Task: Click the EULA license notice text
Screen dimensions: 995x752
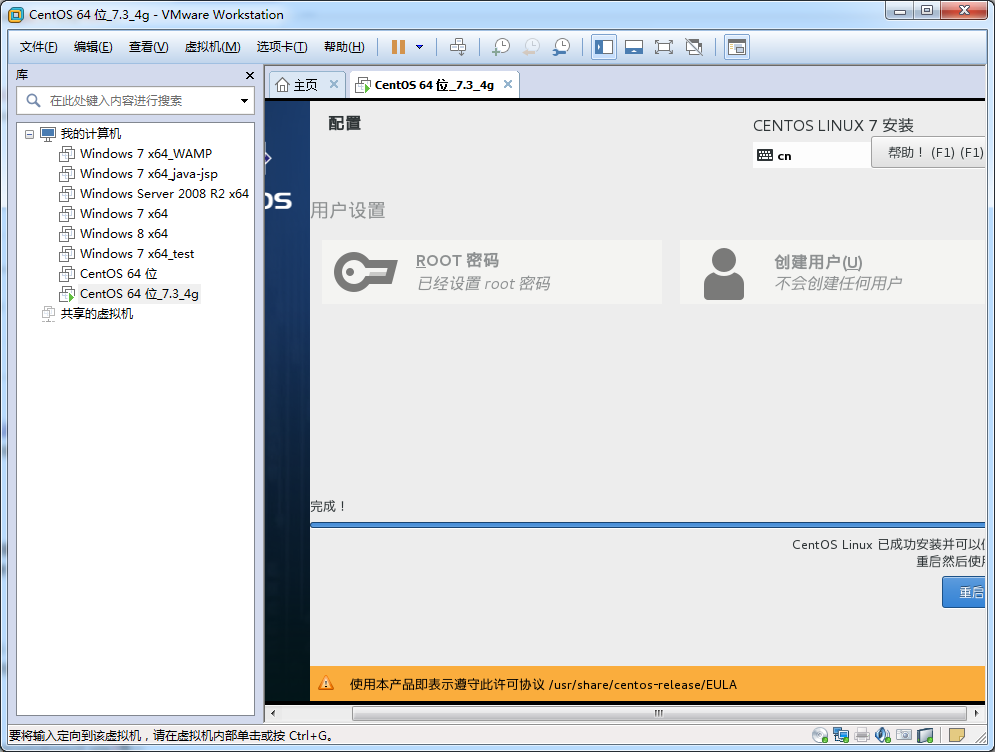Action: coord(543,685)
